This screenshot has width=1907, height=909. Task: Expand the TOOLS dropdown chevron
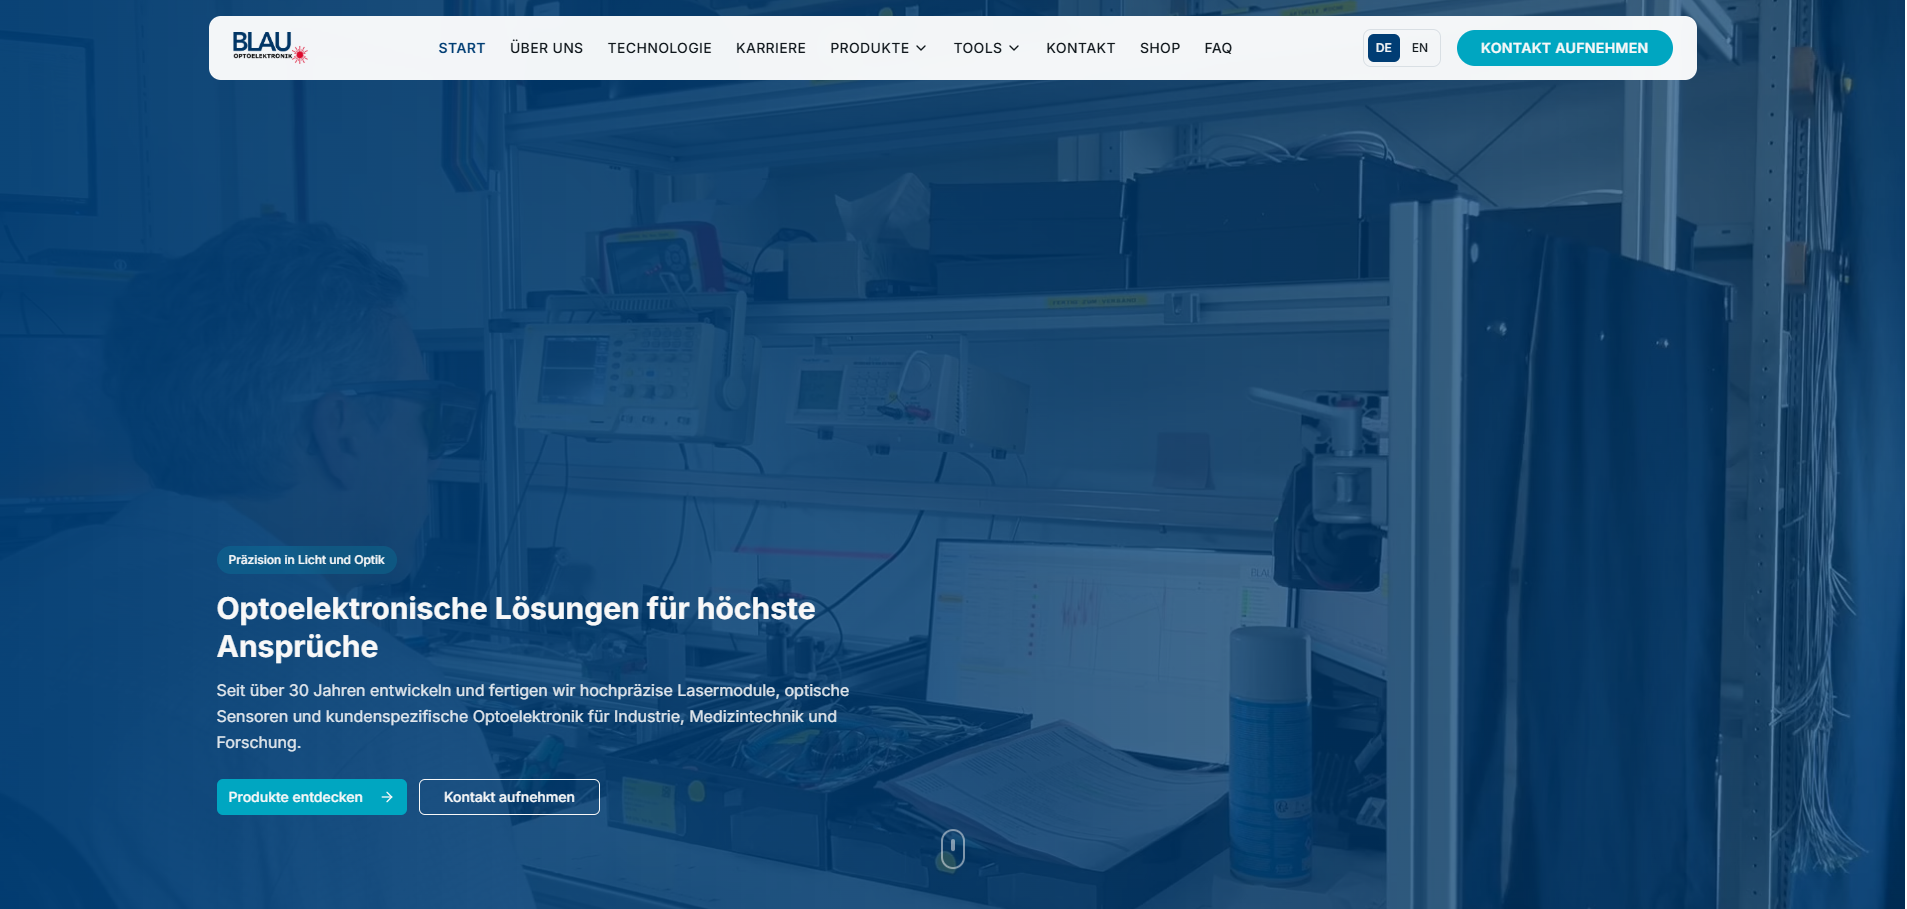1014,48
